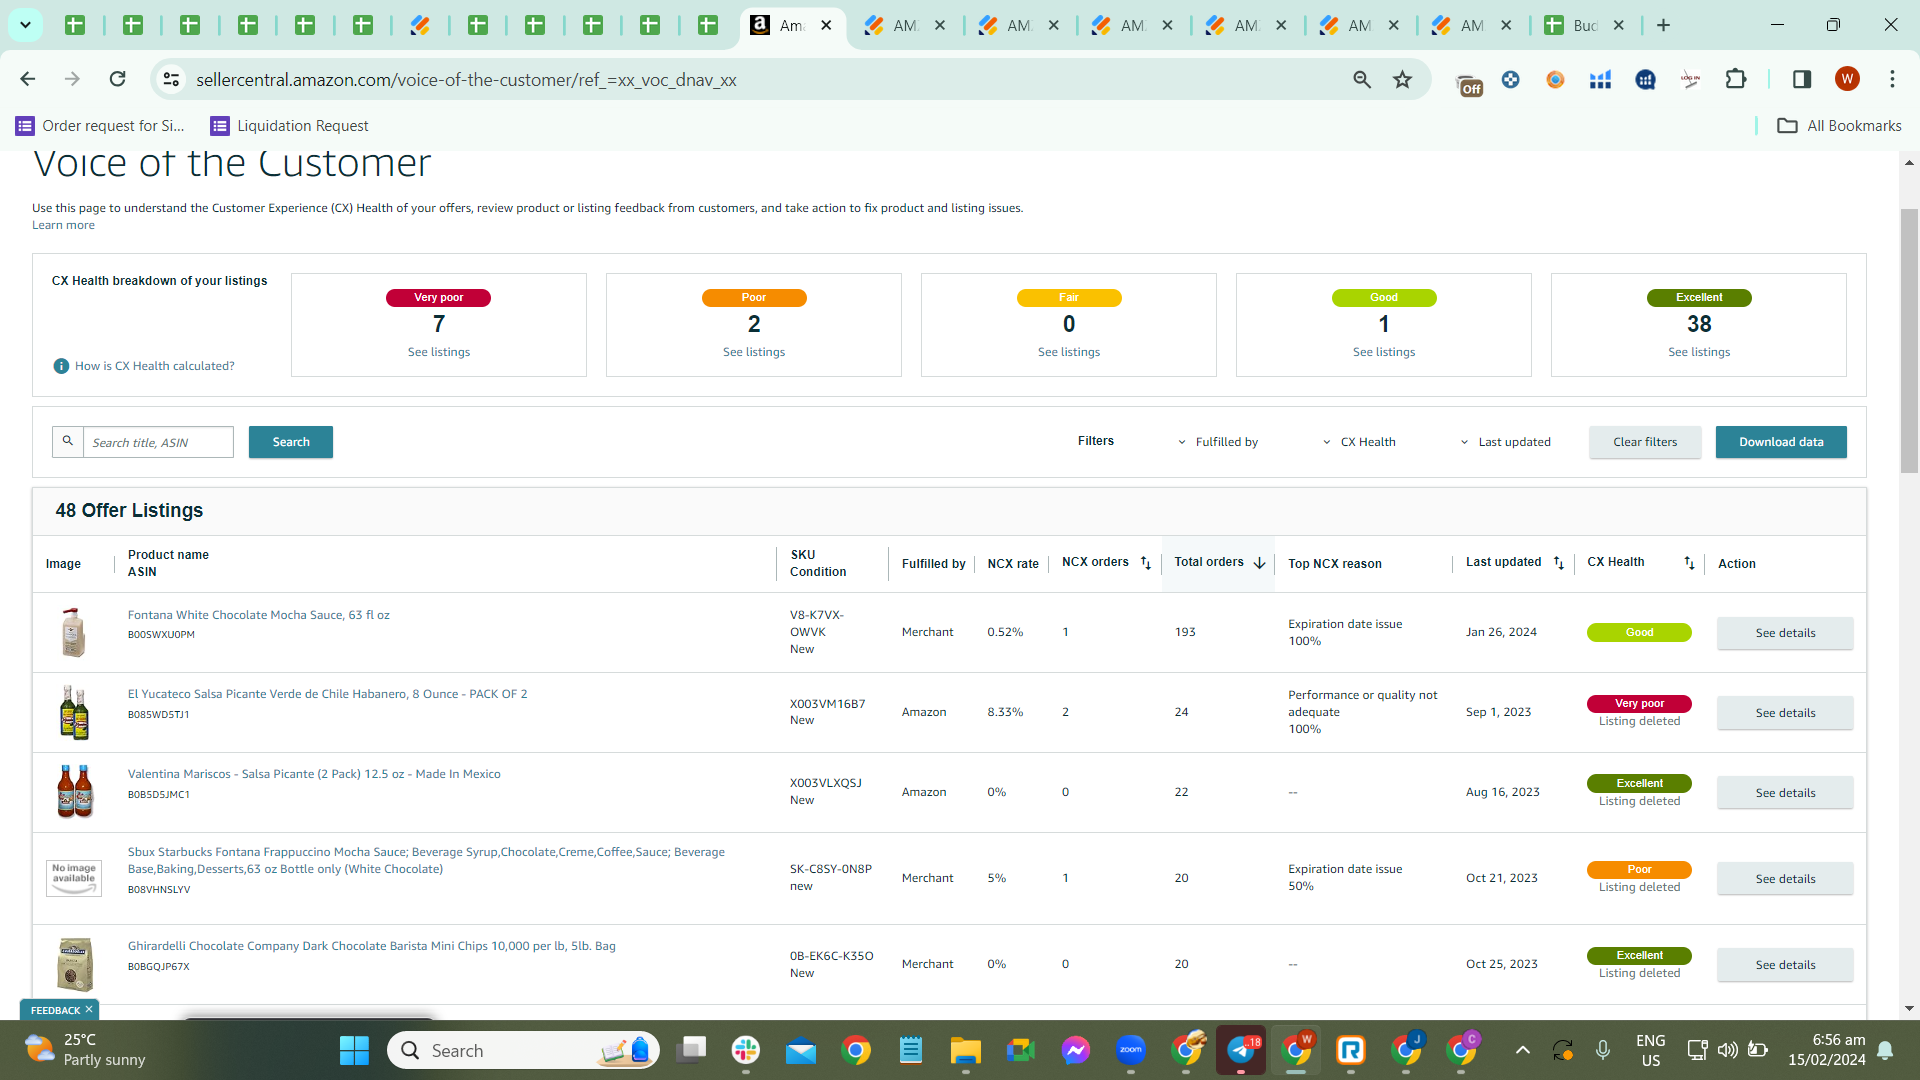Open the orange ring extension icon
The image size is (1920, 1080).
click(x=1555, y=80)
